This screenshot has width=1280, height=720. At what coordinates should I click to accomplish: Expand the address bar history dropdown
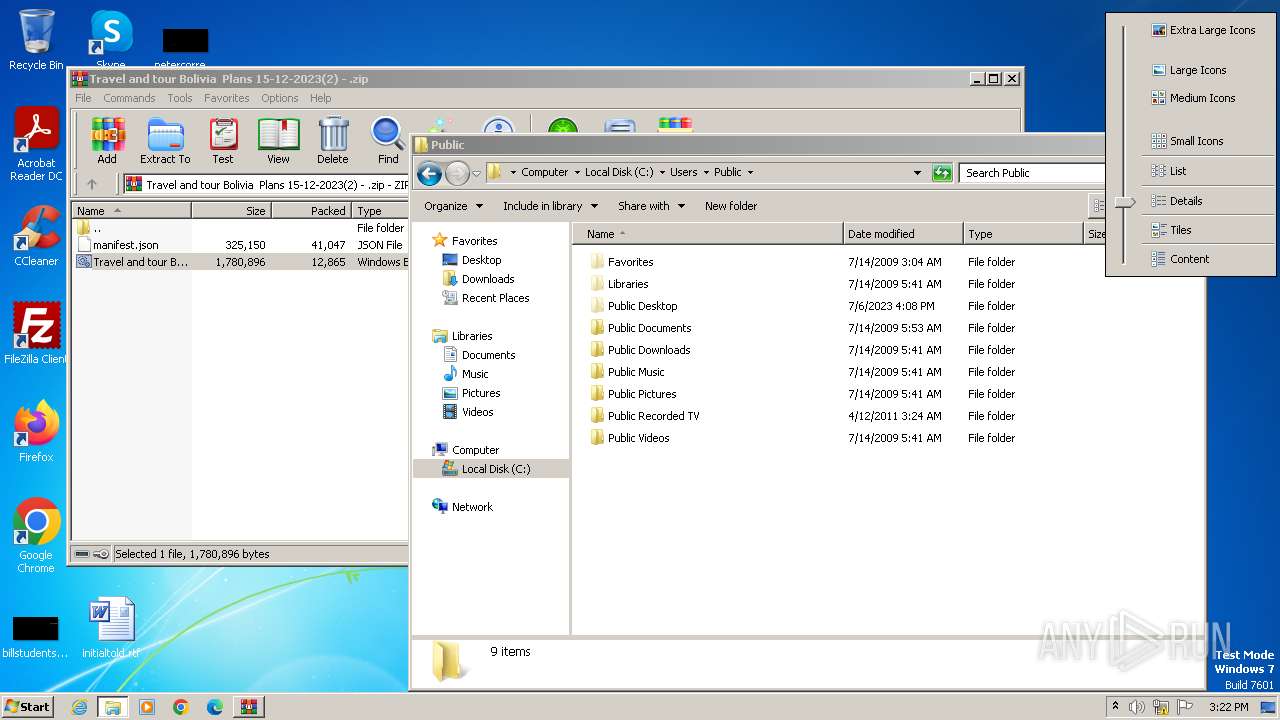point(917,173)
